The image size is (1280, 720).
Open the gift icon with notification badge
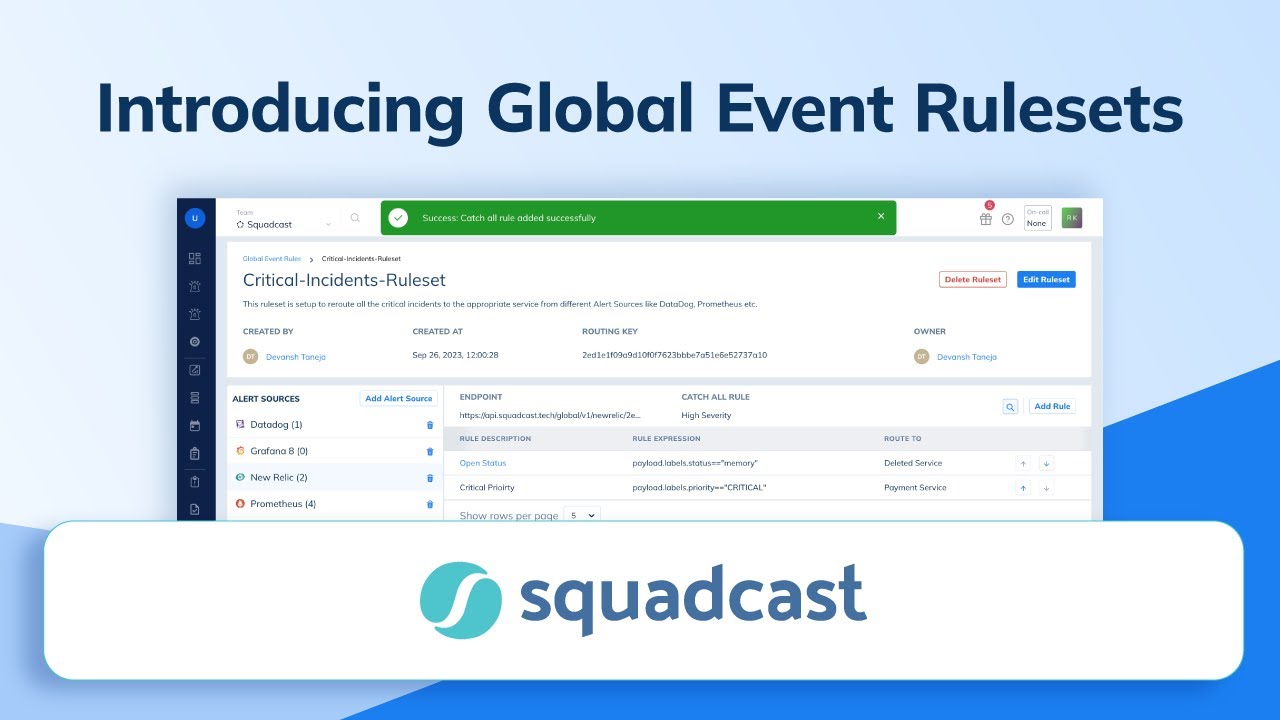986,218
